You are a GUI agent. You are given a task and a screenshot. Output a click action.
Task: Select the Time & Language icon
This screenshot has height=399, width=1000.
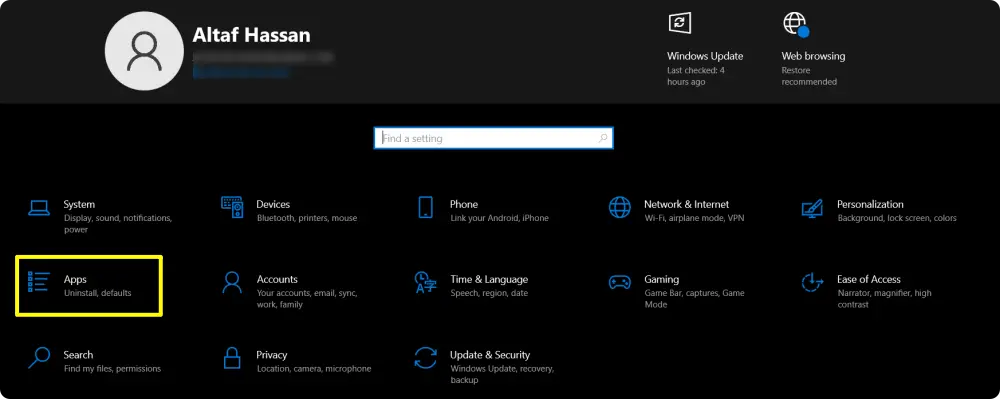click(x=425, y=282)
